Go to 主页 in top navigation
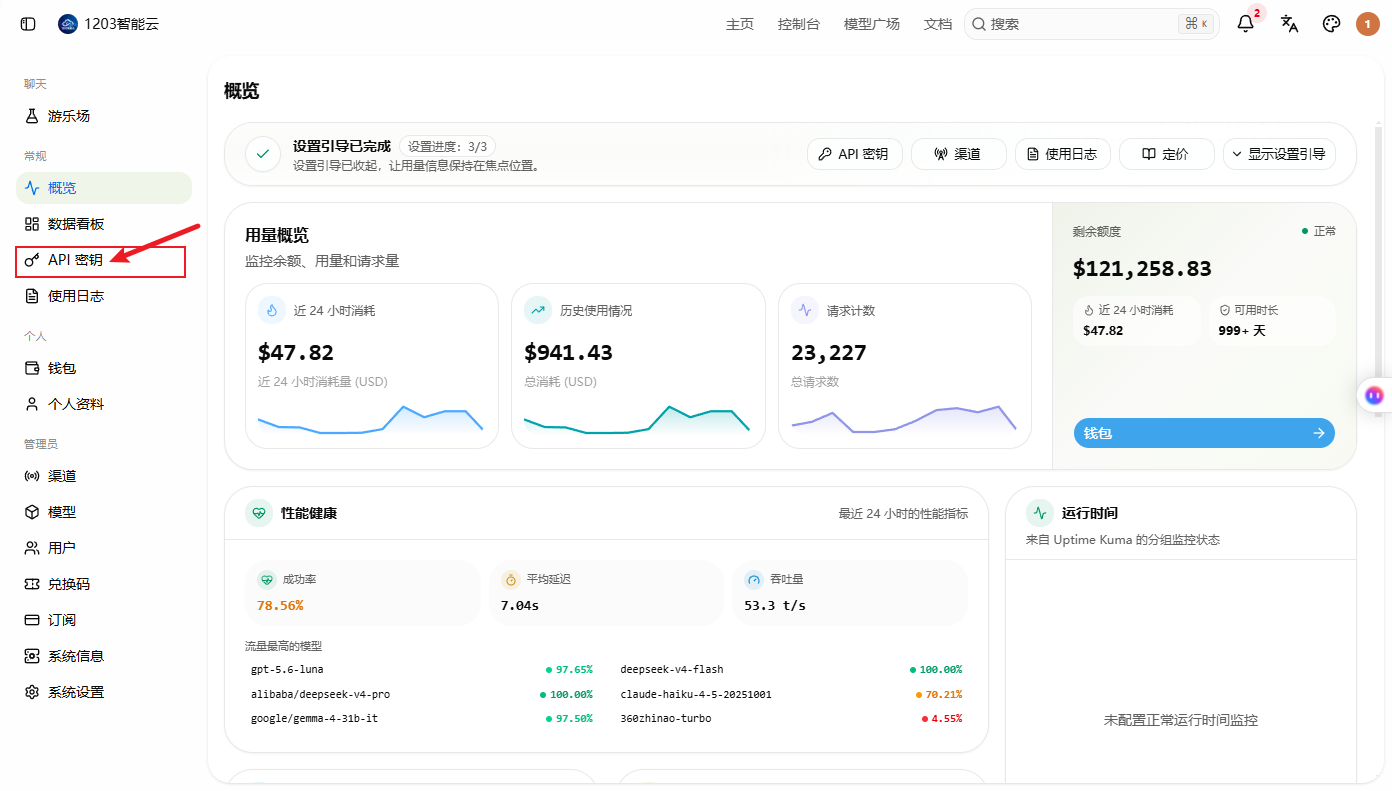Viewport: 1392px width, 791px height. (x=740, y=24)
